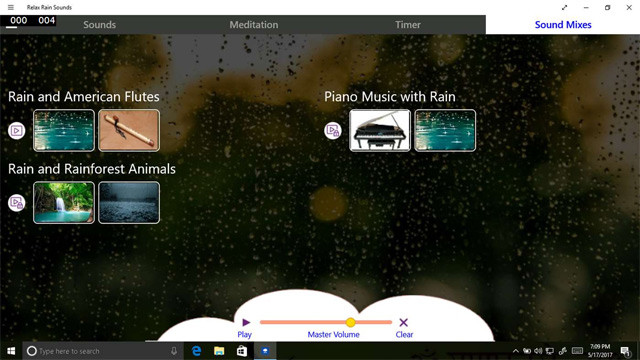Viewport: 640px width, 360px height.
Task: Click the microphone icon in the search box
Action: (174, 351)
